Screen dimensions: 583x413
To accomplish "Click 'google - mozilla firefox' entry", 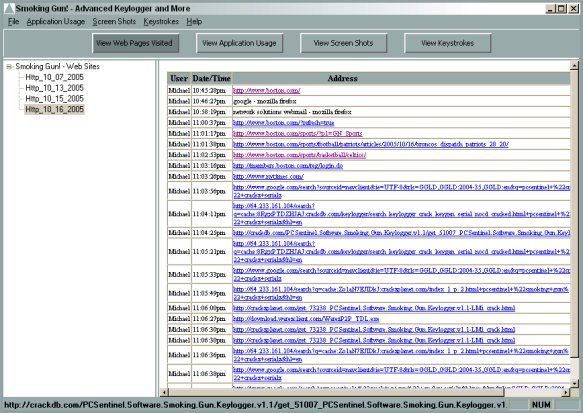I will pos(265,101).
